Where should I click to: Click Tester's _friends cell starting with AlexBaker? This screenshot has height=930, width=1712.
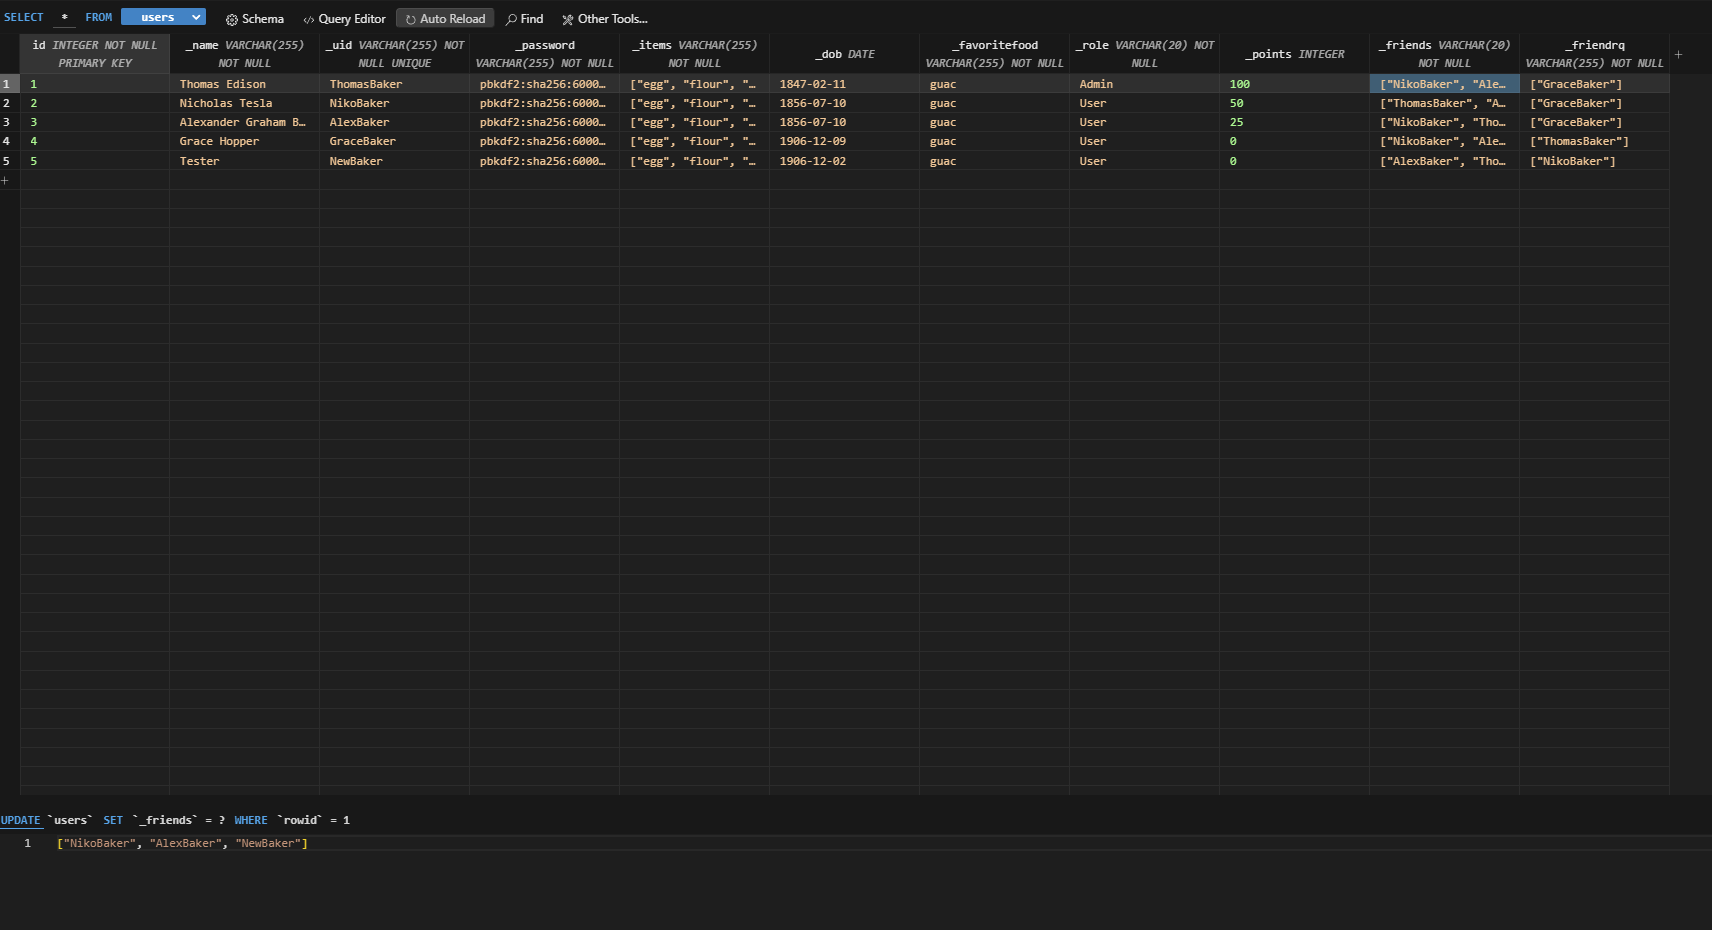[x=1445, y=161]
